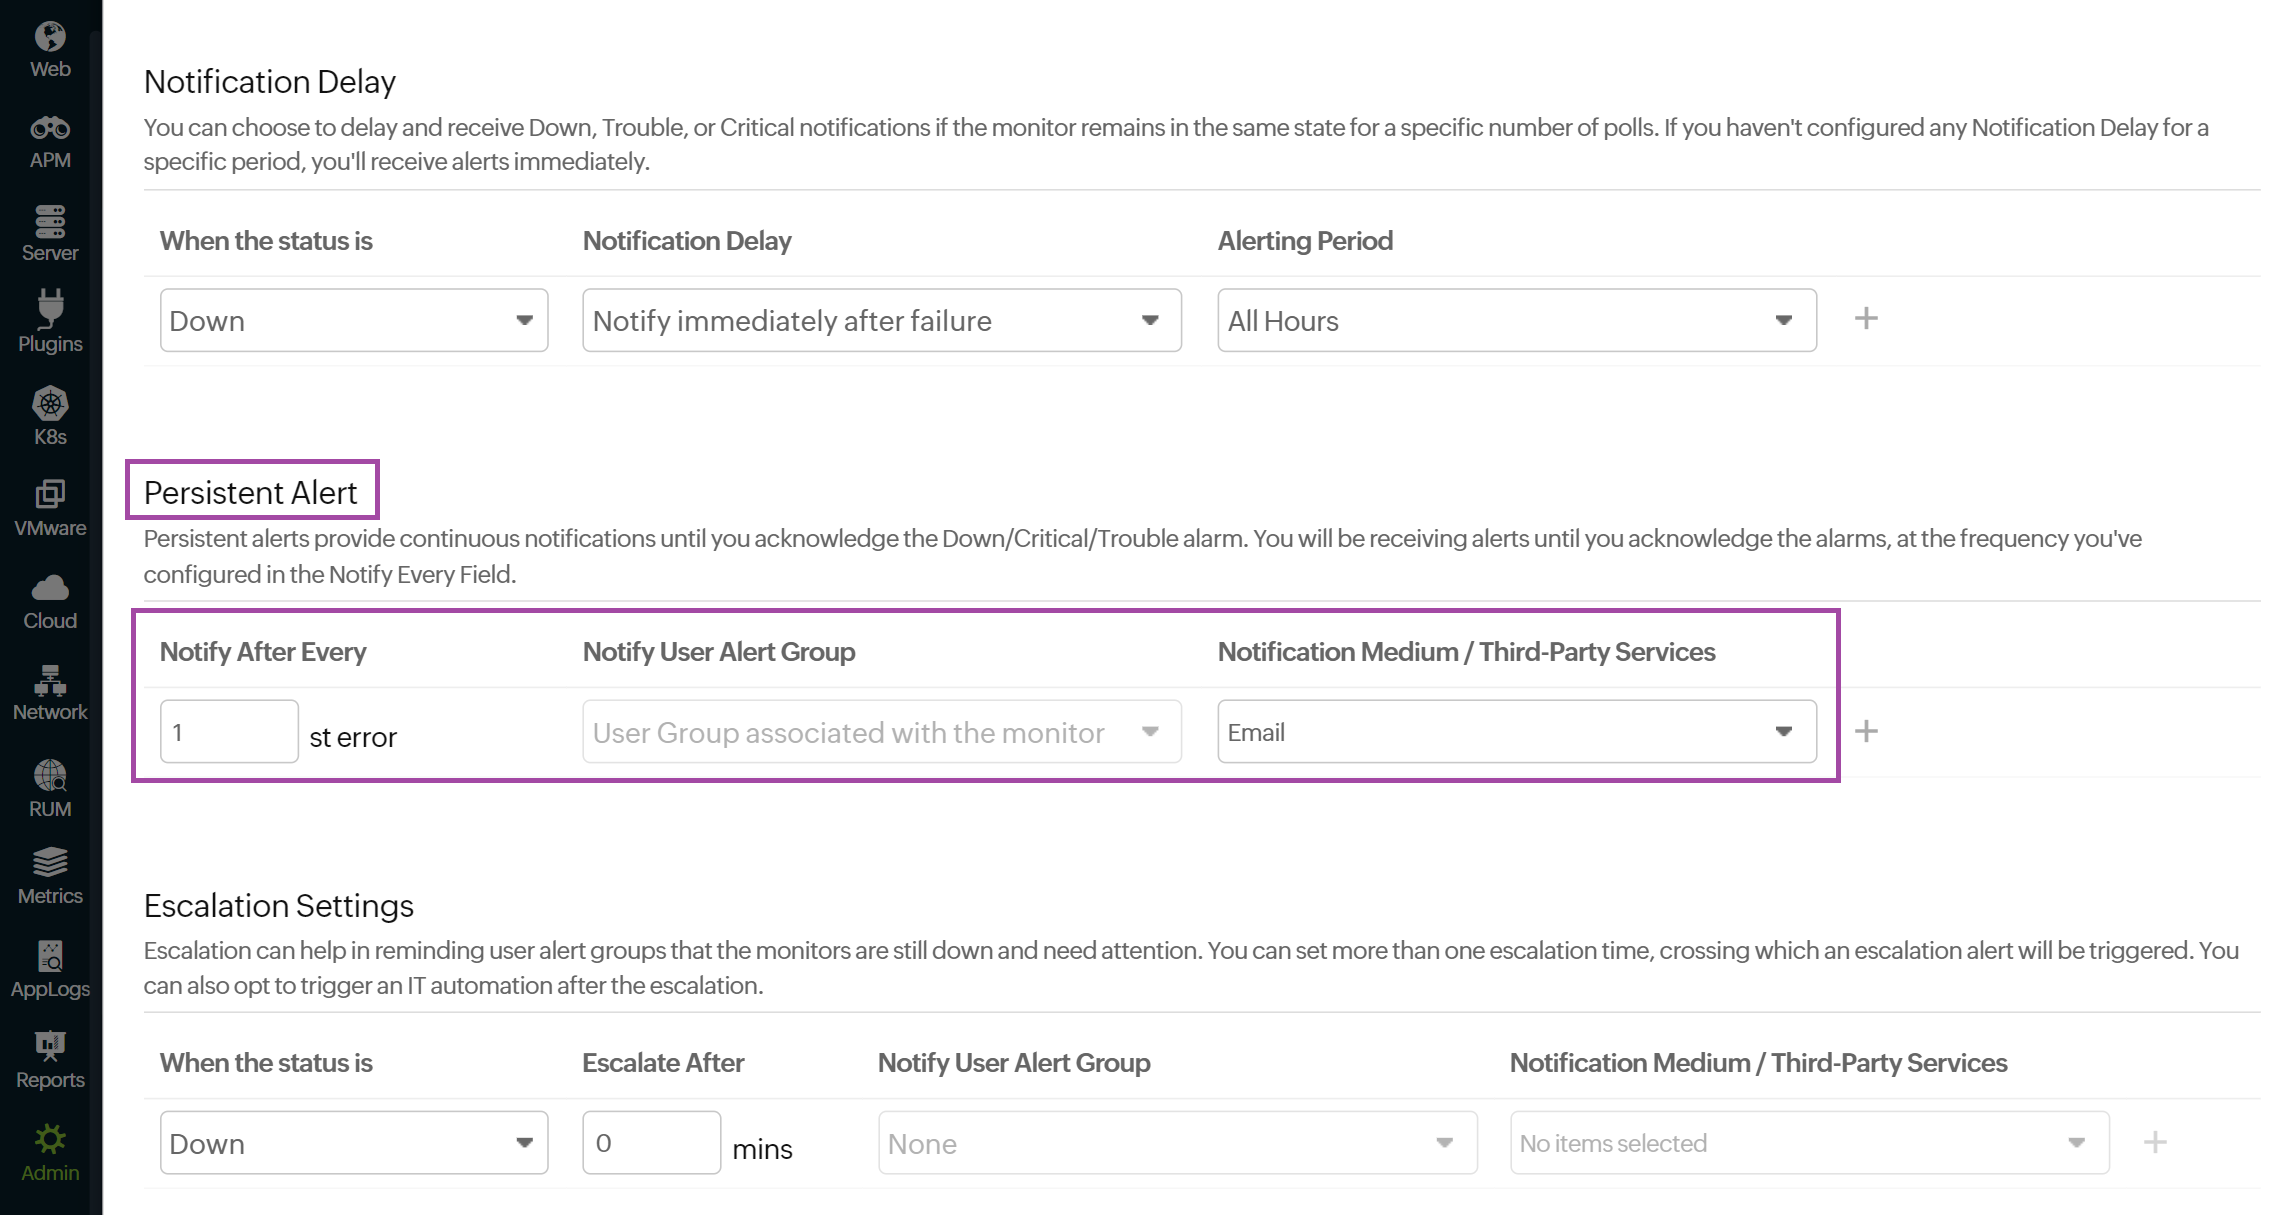The width and height of the screenshot is (2296, 1215).
Task: Navigate to Metrics in sidebar
Action: [x=50, y=876]
